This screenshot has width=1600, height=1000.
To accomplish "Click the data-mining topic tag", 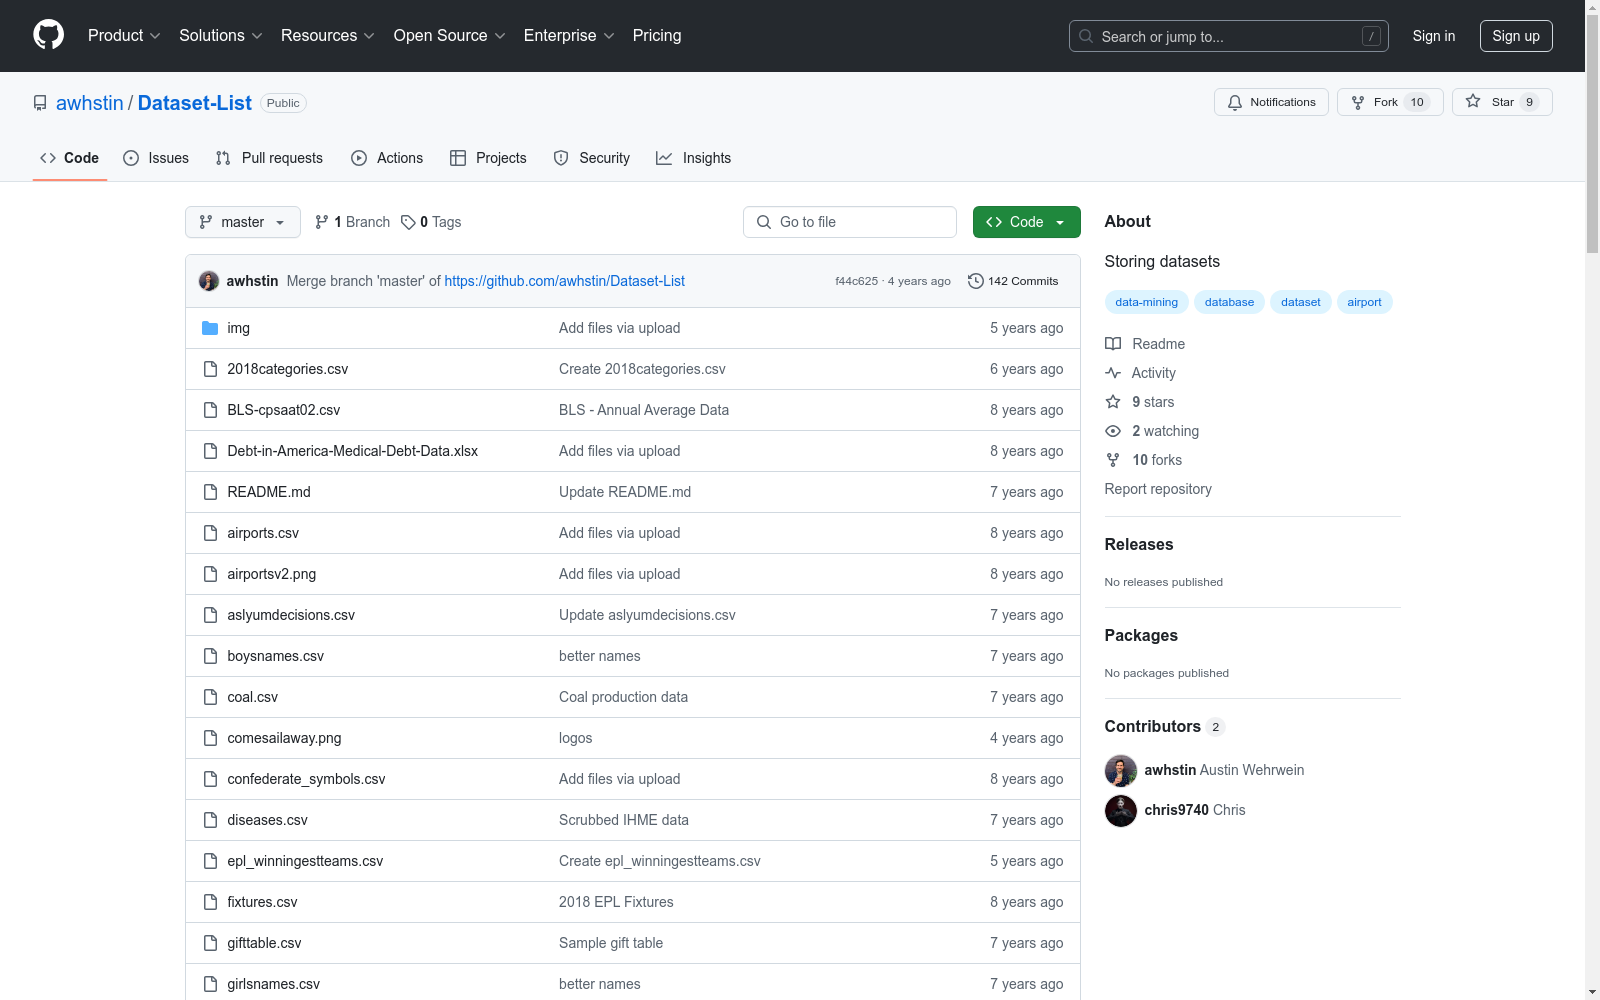I will click(1146, 302).
